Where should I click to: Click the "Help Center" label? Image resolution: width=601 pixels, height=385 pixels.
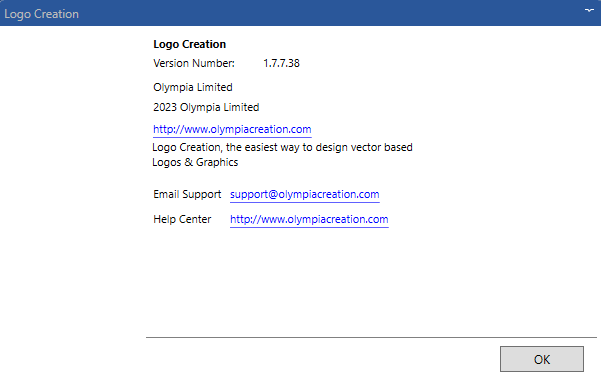pos(182,219)
